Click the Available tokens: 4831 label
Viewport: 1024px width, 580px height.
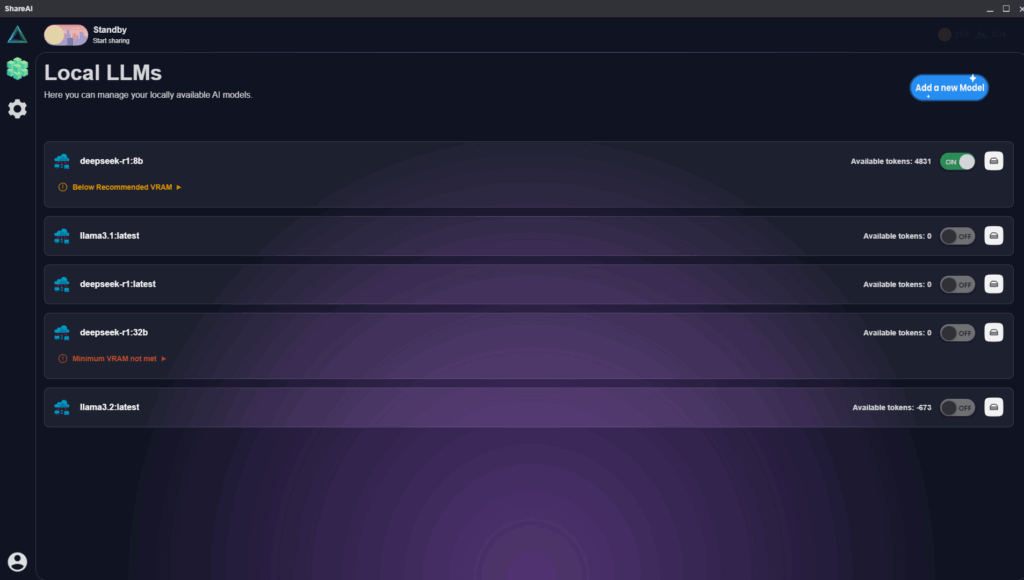point(891,161)
